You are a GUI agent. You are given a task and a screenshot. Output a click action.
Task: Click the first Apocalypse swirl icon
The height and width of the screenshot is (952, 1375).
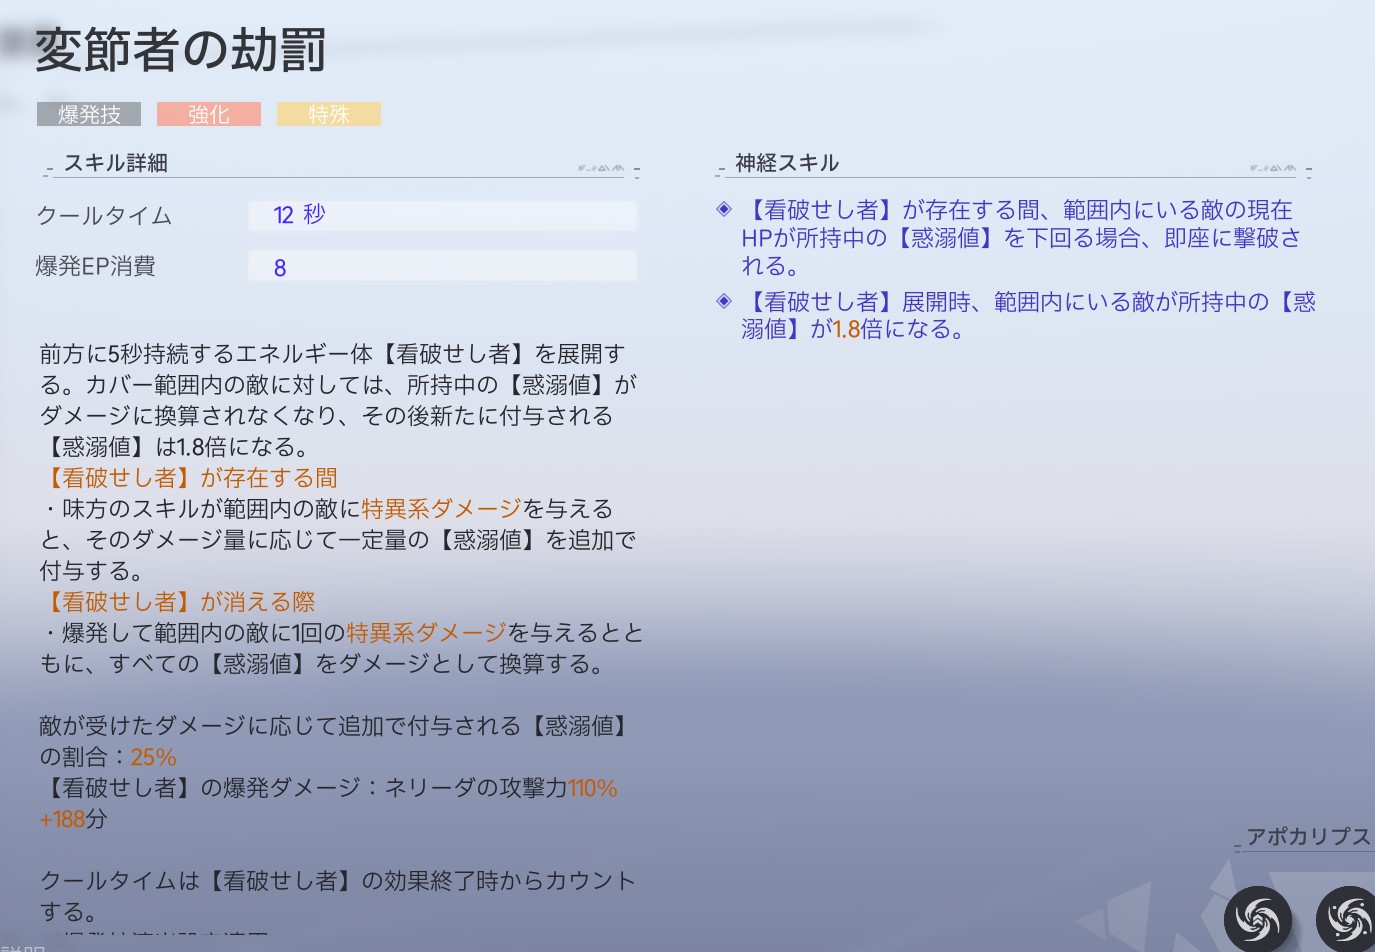point(1257,918)
